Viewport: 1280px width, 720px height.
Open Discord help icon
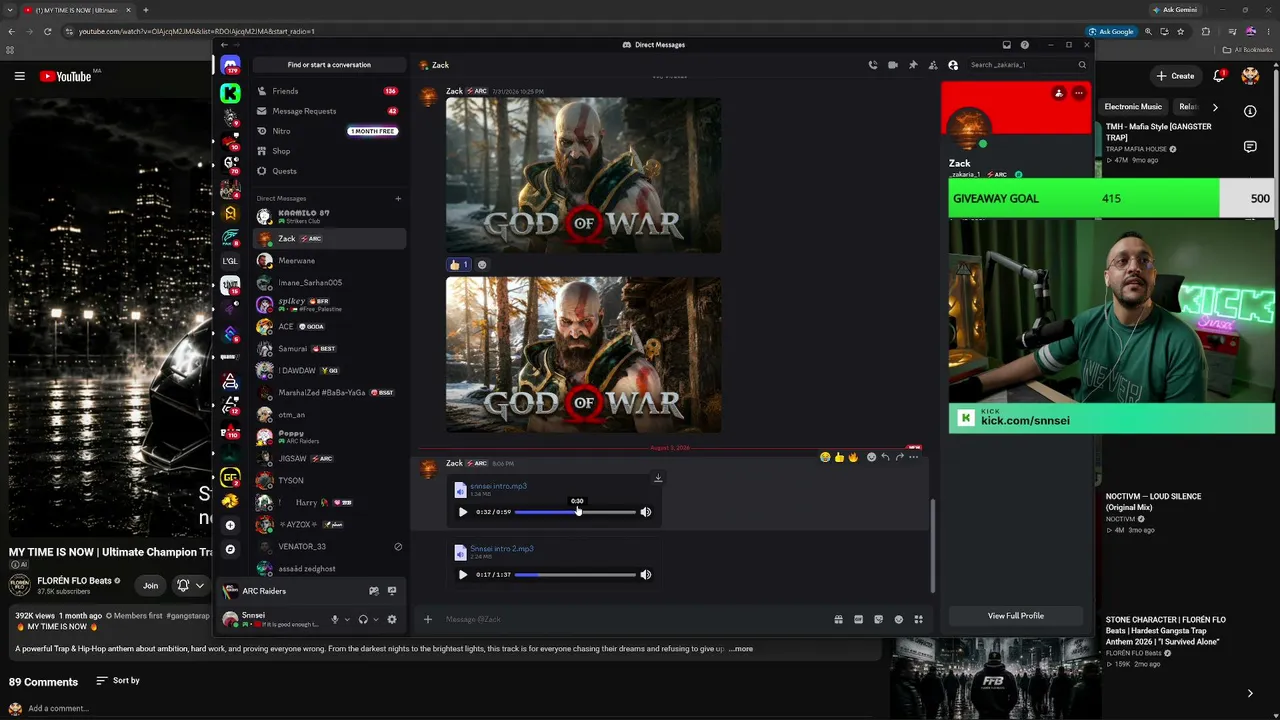(x=1025, y=45)
